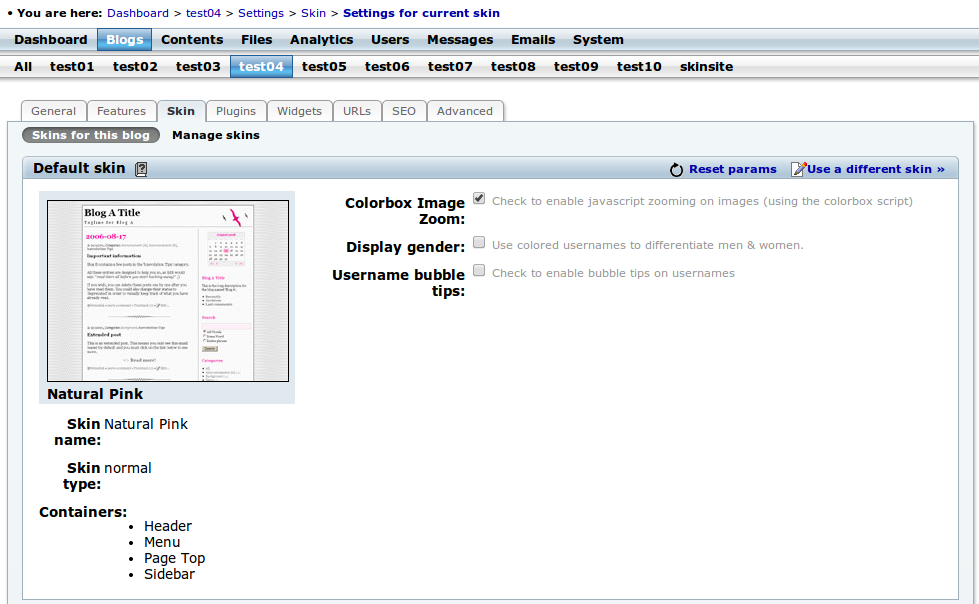Screen dimensions: 979x604
Task: Click the Skins for this blog button
Action: (91, 136)
